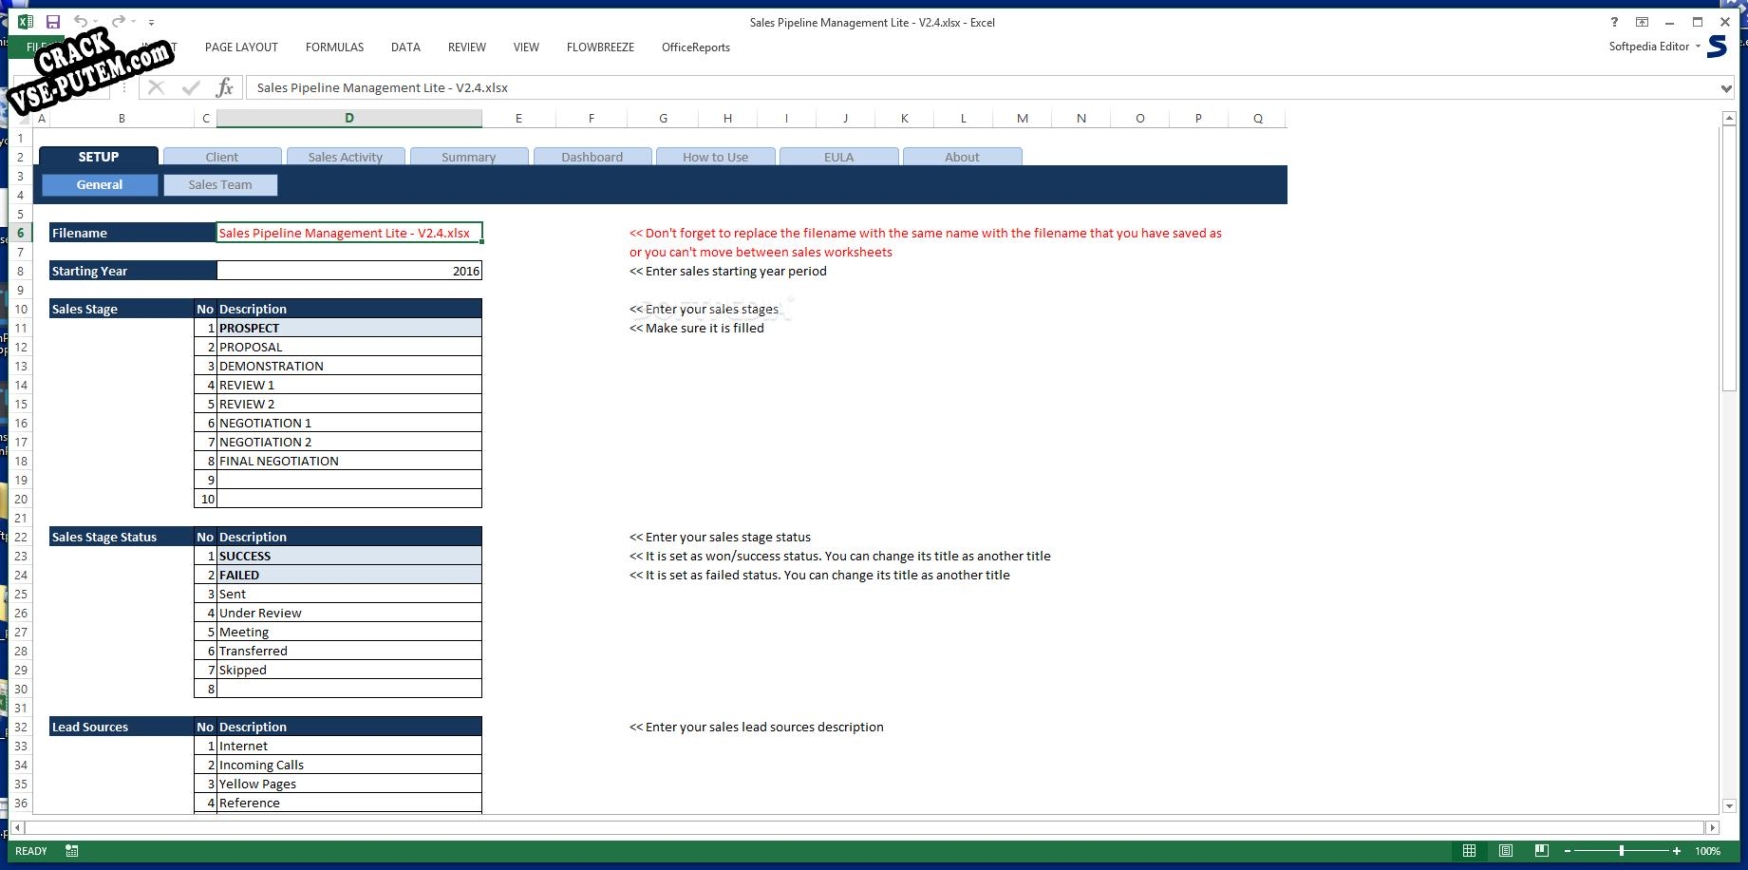
Task: Click the Softpedia S account logo
Action: pos(1717,47)
